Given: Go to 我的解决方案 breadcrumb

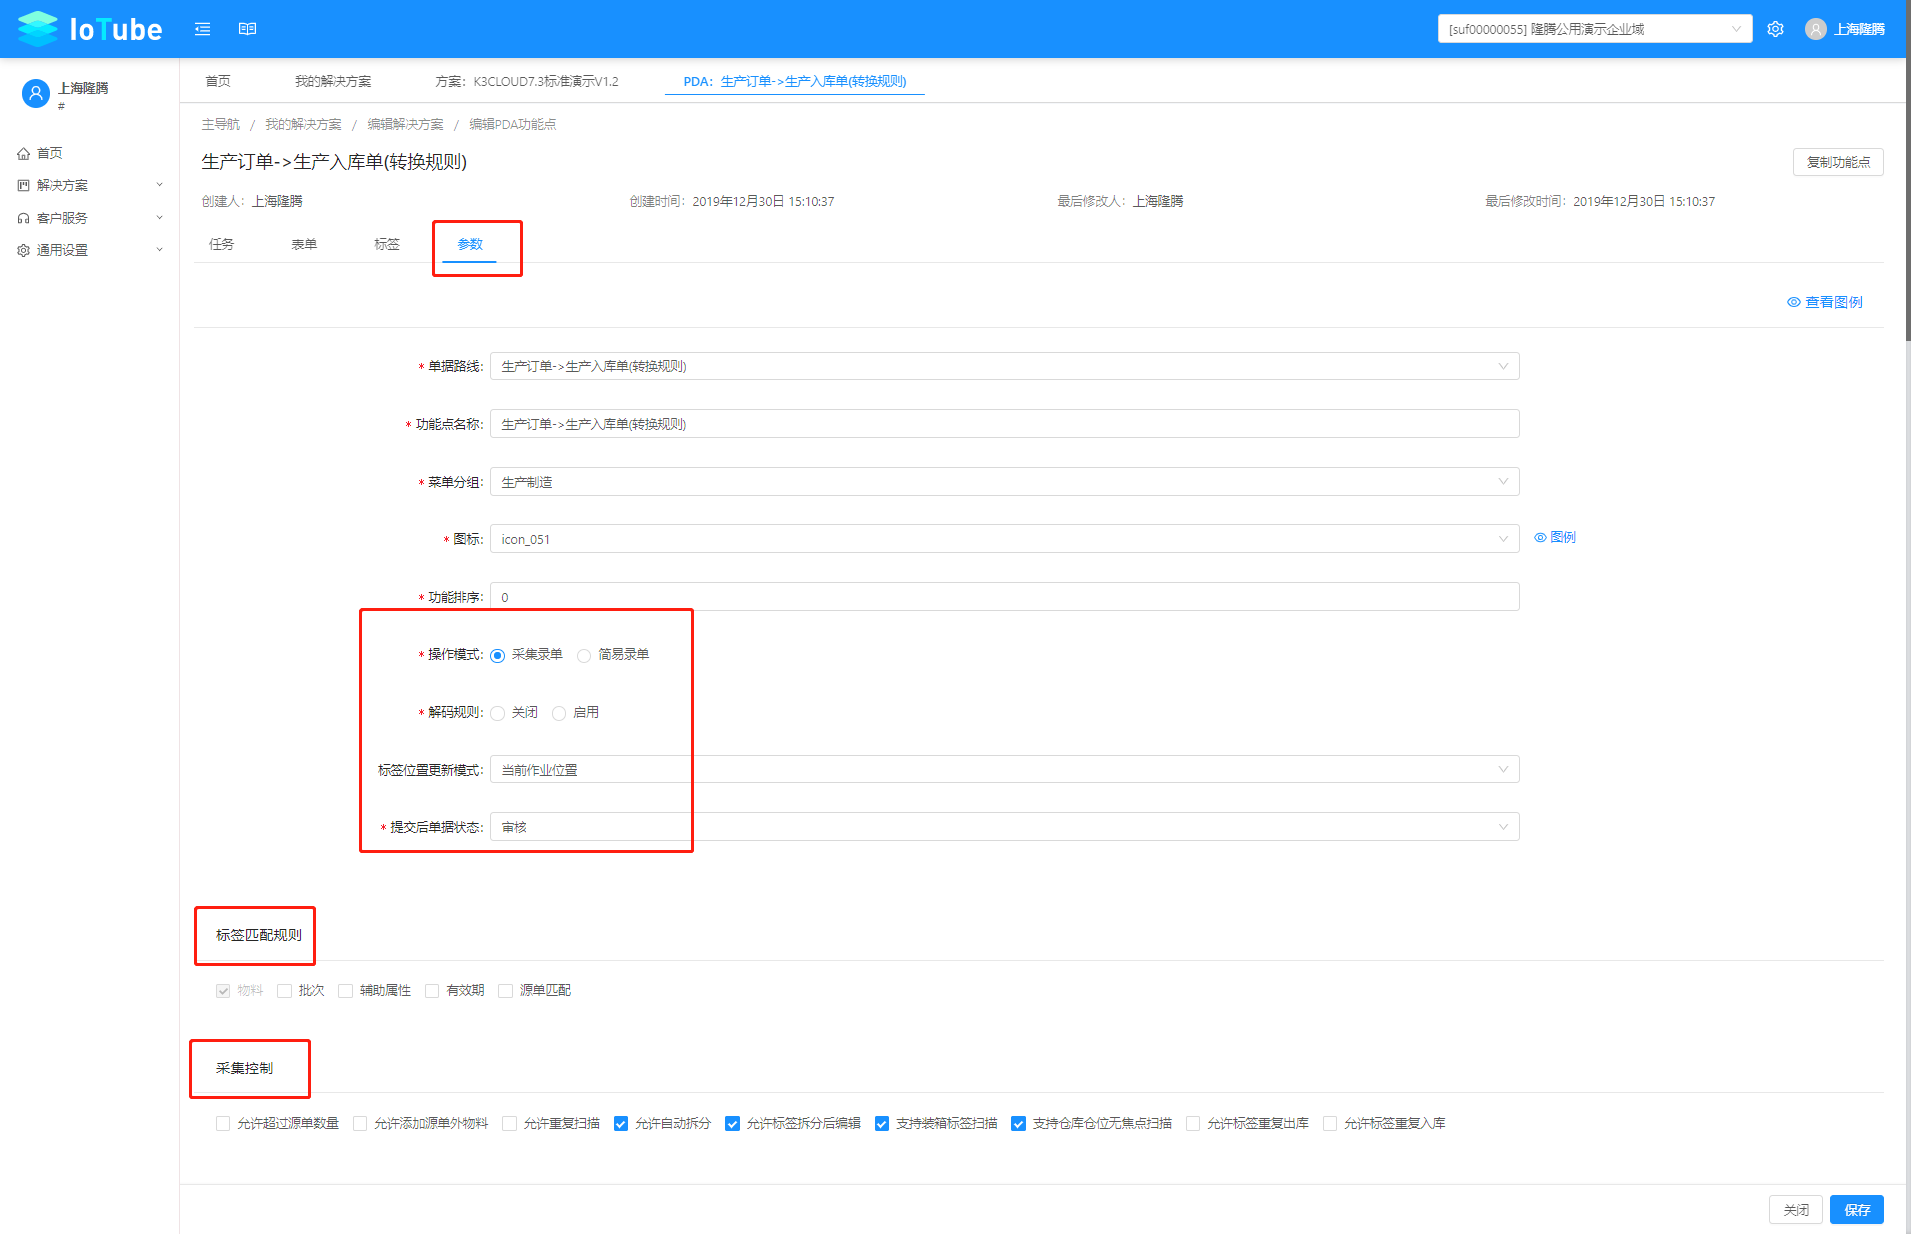Looking at the screenshot, I should click(x=303, y=124).
